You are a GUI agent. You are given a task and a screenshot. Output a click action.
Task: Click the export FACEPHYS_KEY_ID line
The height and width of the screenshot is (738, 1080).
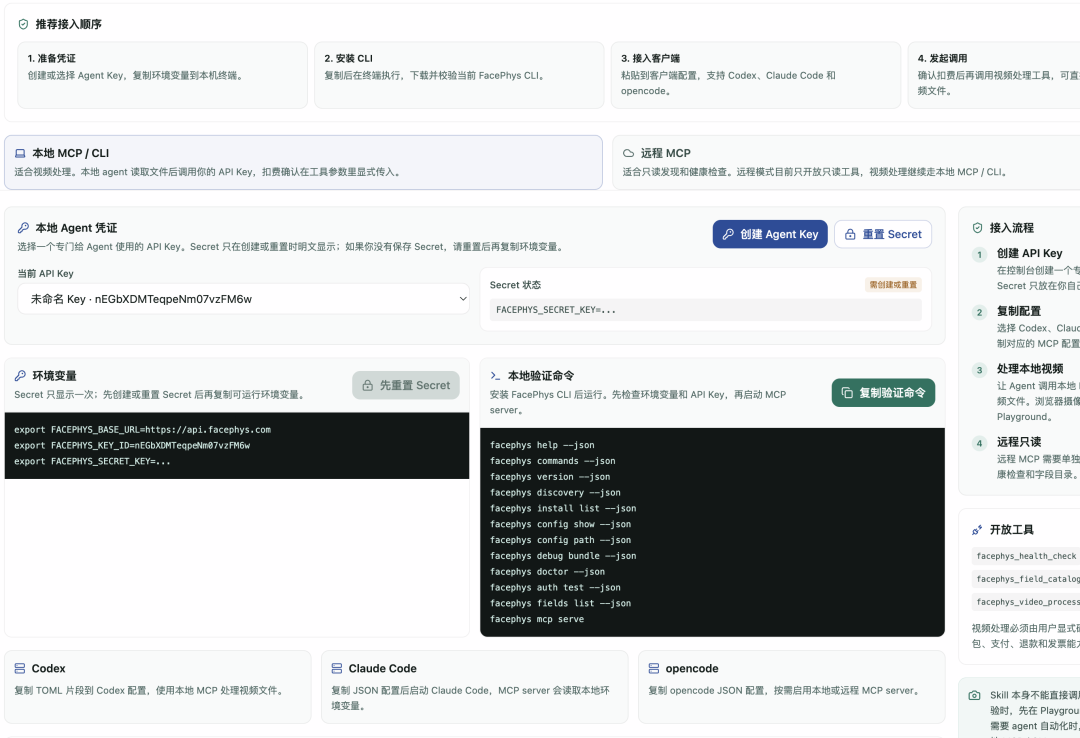[x=132, y=445]
